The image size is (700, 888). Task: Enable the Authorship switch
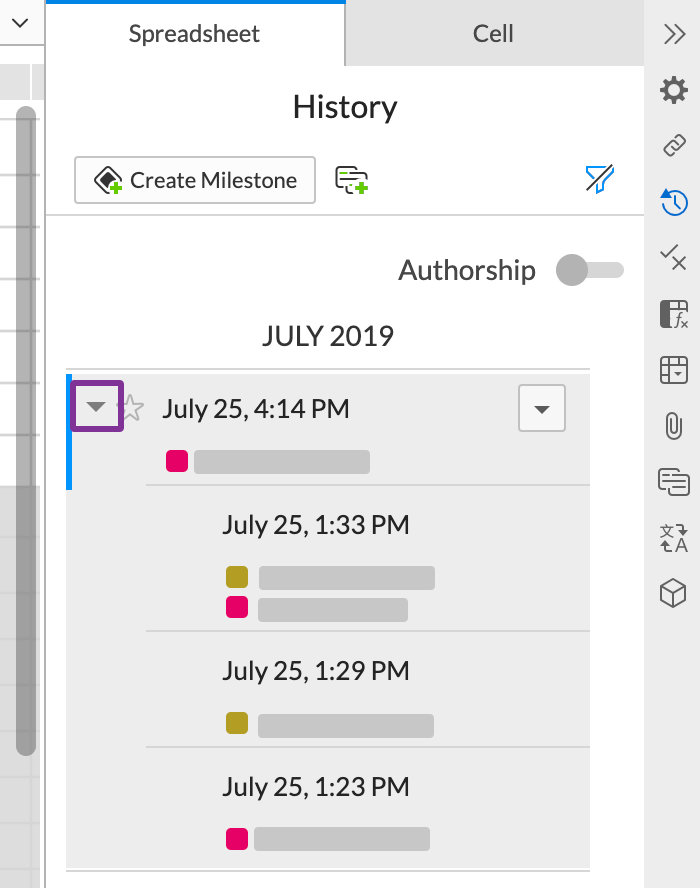(x=590, y=270)
